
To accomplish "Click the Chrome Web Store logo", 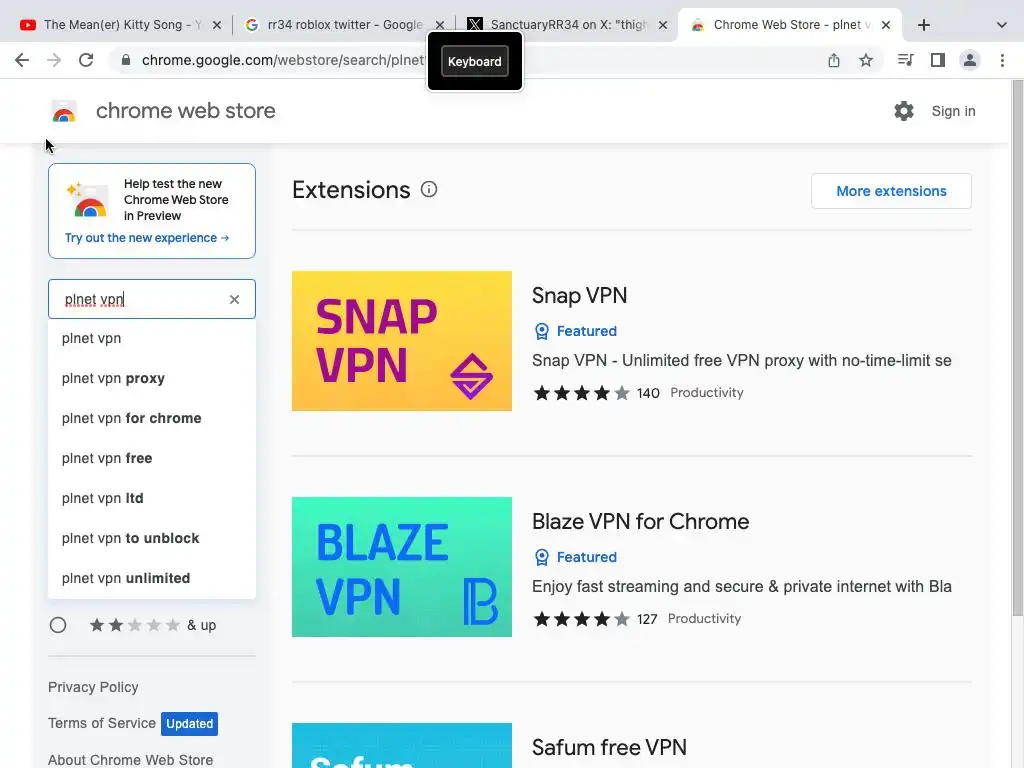I will pos(64,111).
